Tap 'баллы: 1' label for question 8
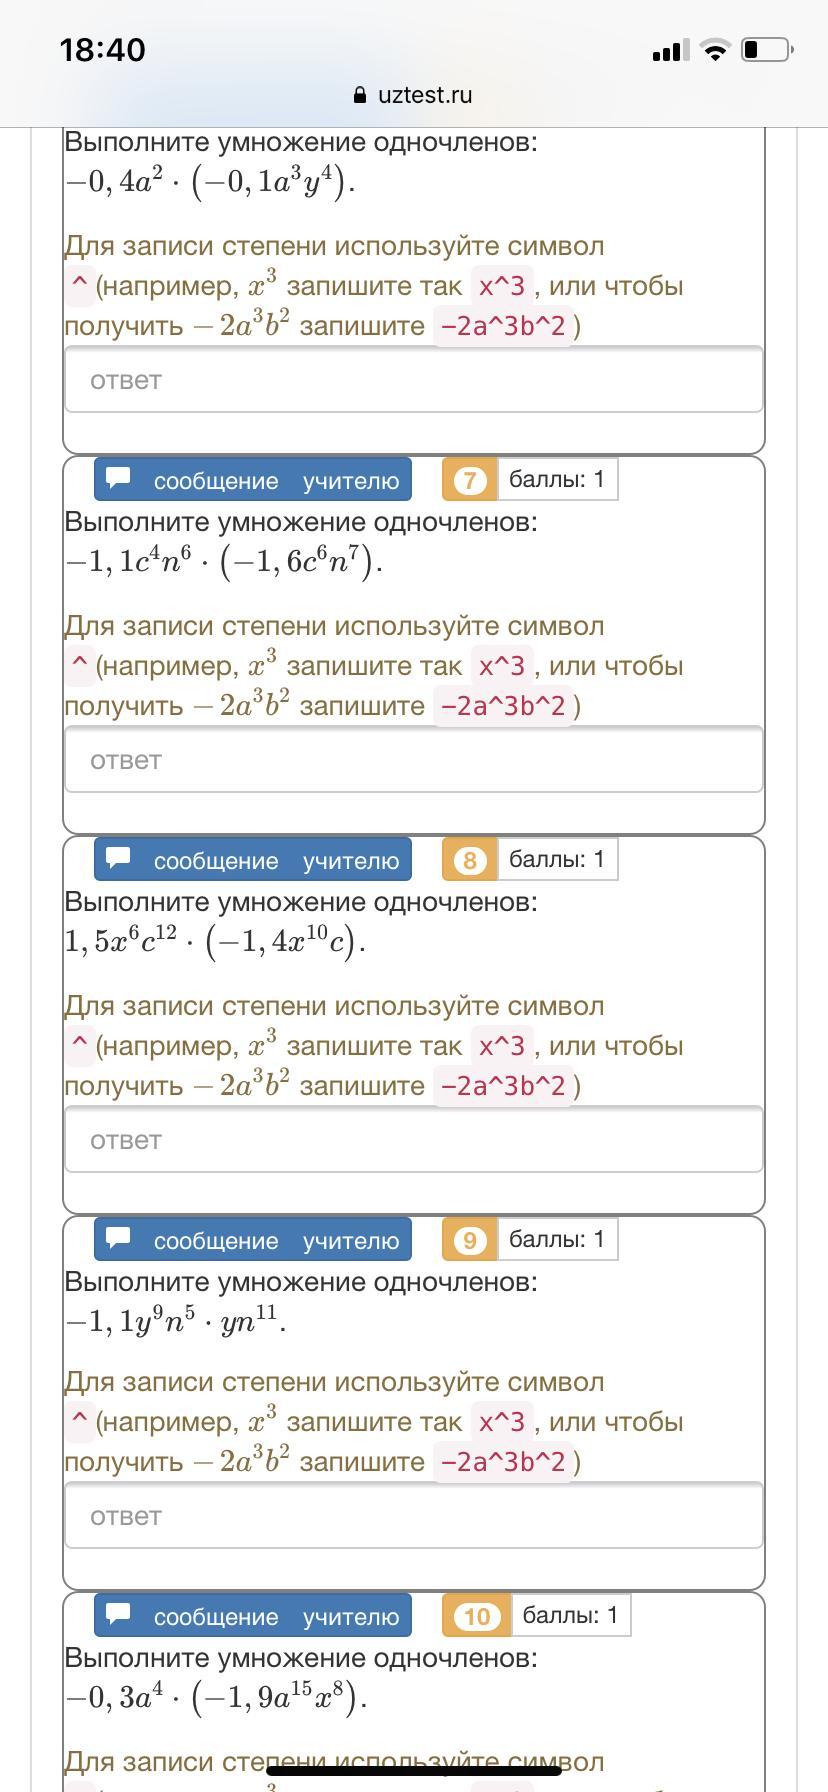This screenshot has width=828, height=1792. (557, 859)
